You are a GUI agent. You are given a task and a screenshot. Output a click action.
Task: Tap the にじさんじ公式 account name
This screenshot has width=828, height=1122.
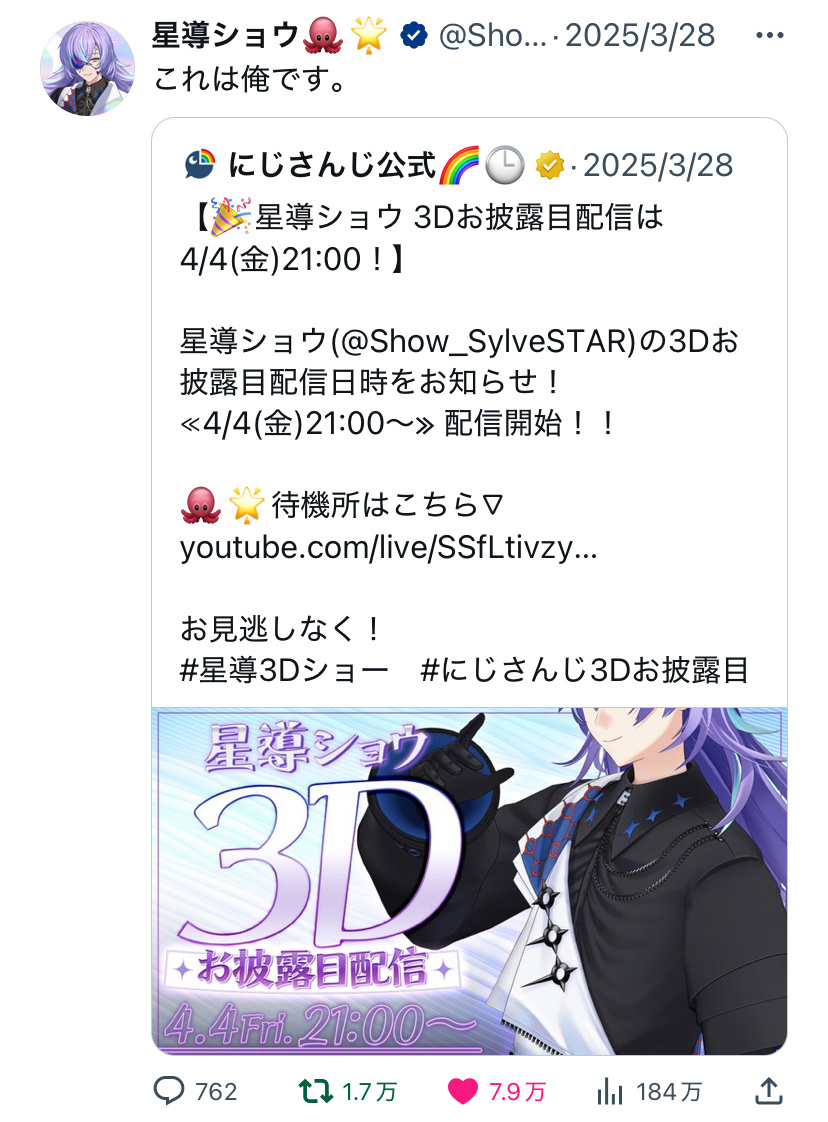(331, 165)
